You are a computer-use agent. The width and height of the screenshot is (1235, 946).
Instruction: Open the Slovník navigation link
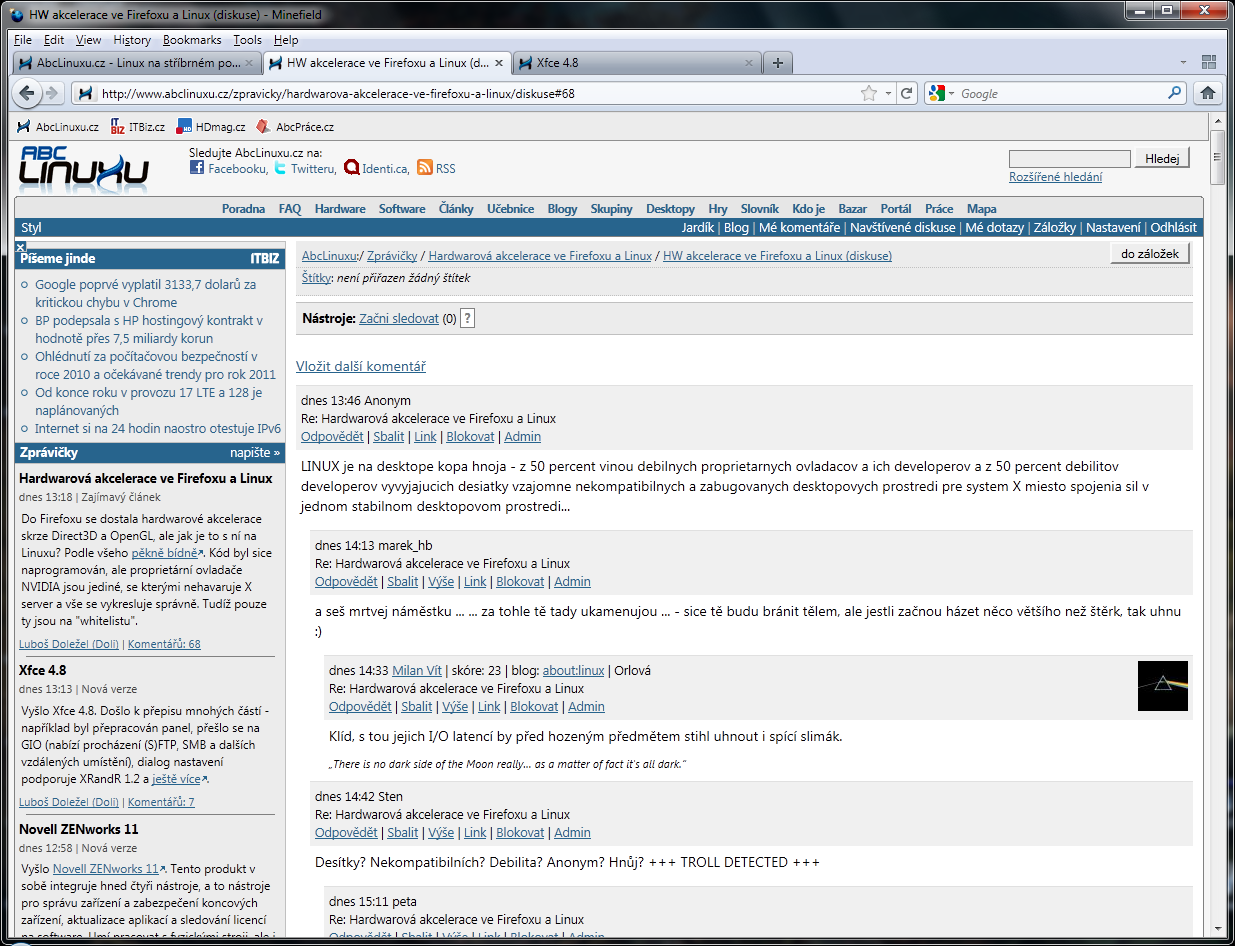760,209
